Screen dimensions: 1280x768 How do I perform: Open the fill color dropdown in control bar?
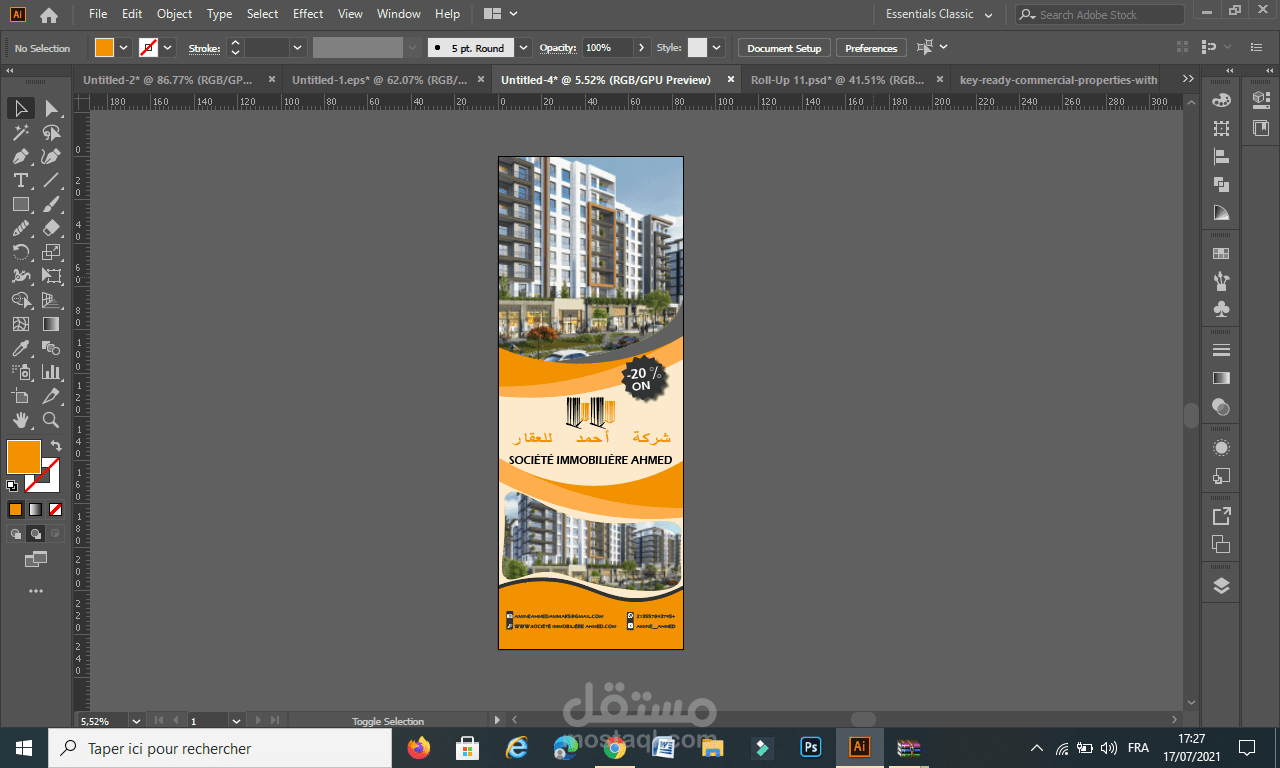point(124,48)
